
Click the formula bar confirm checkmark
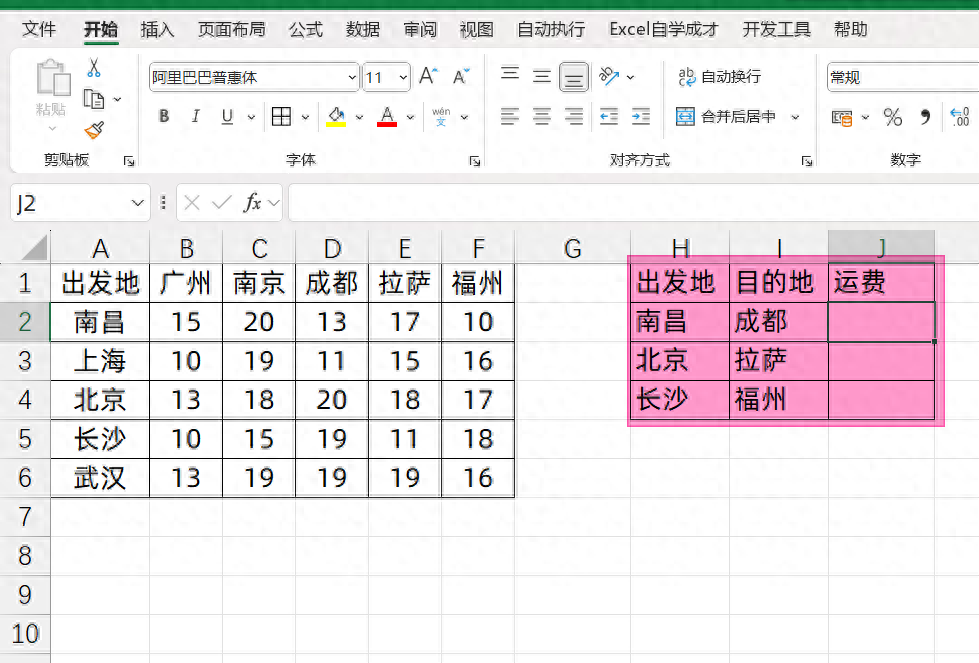coord(222,202)
